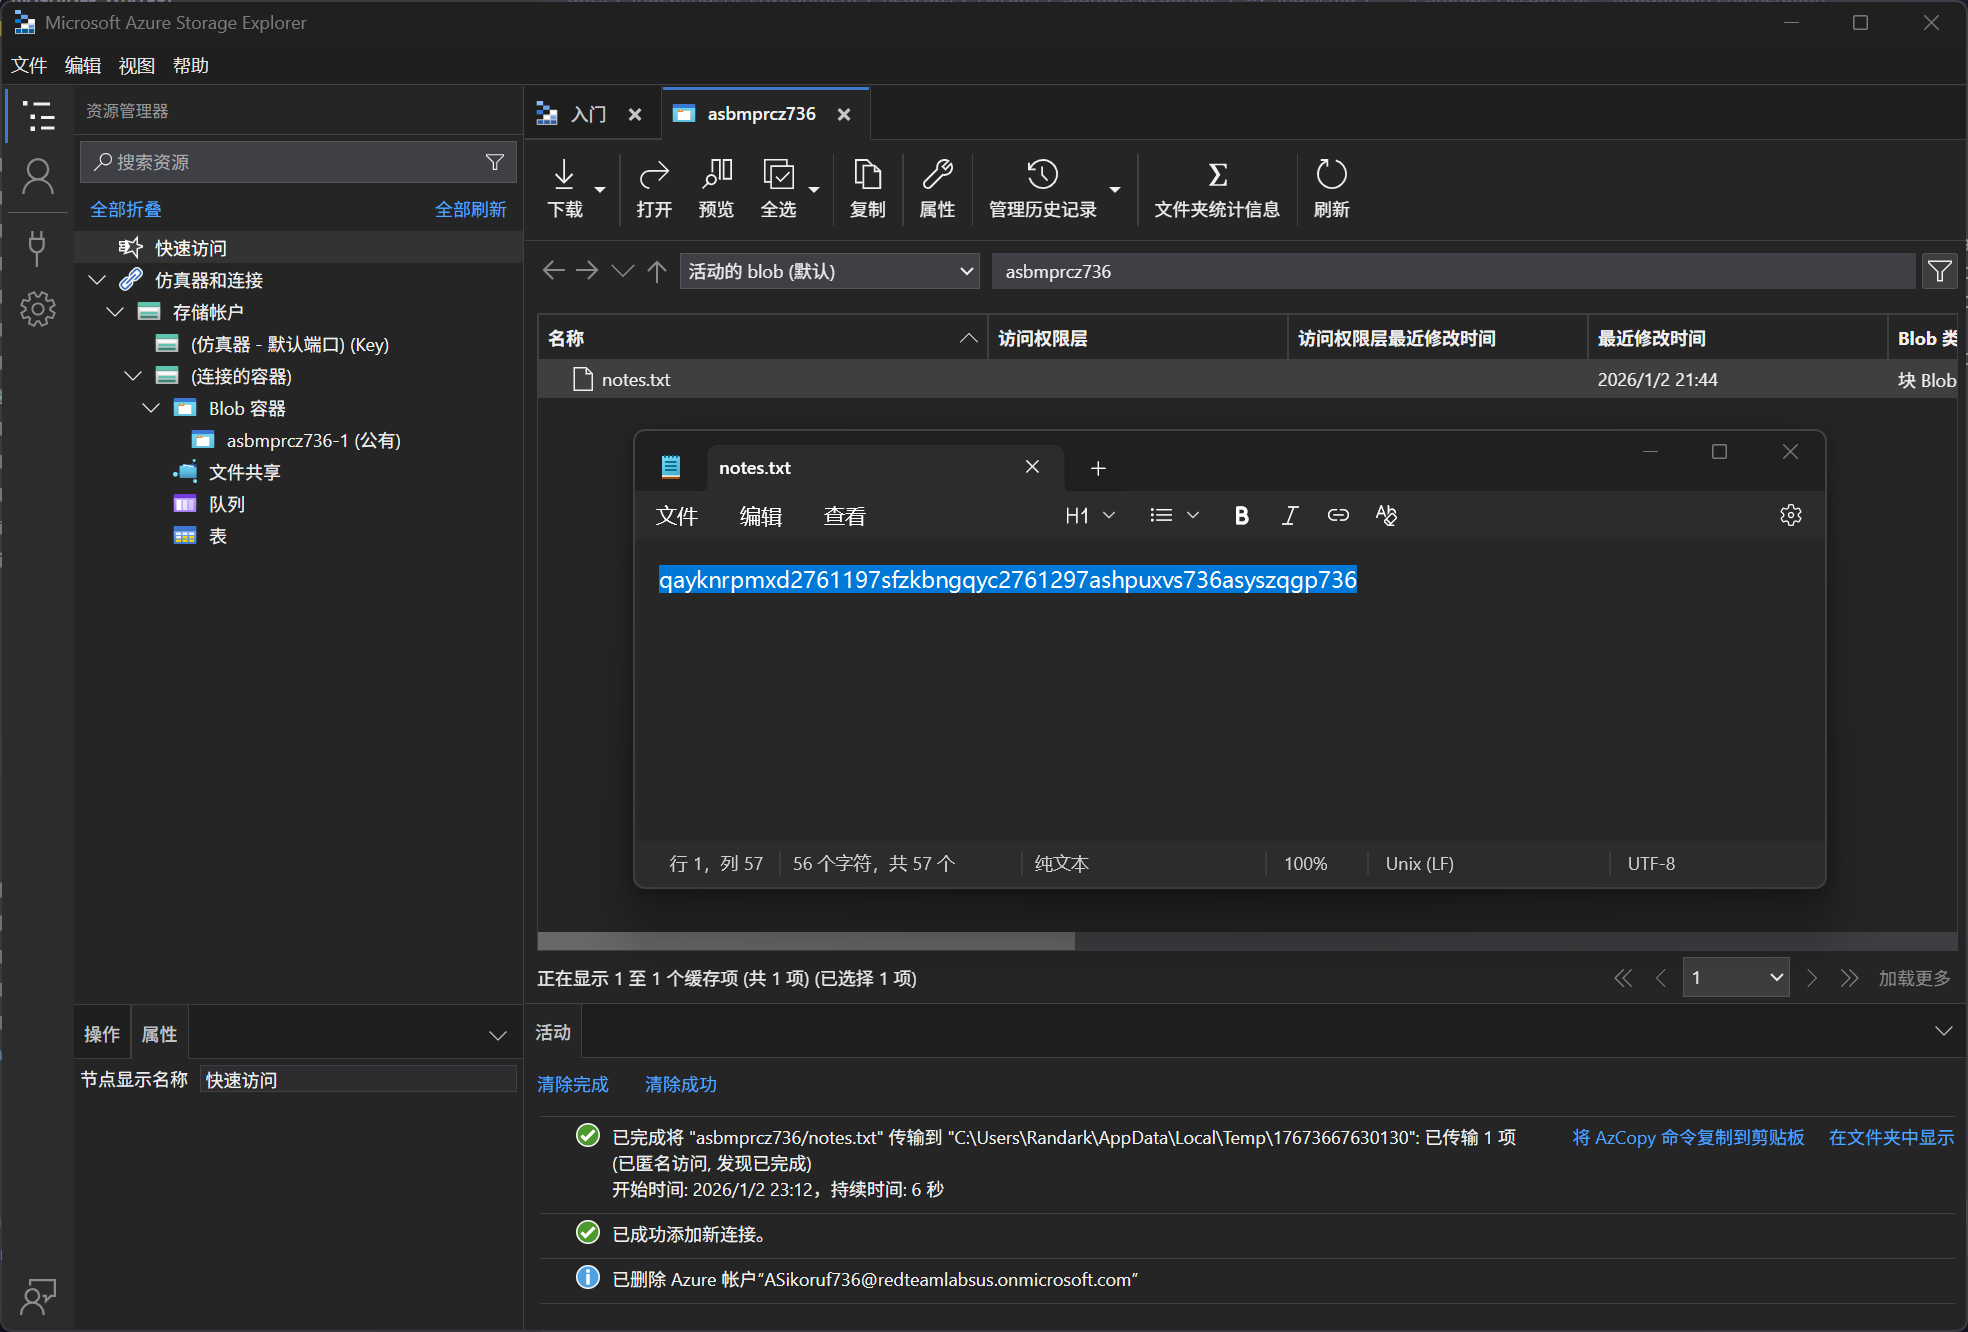Toggle the resource search filter icon

(x=495, y=162)
